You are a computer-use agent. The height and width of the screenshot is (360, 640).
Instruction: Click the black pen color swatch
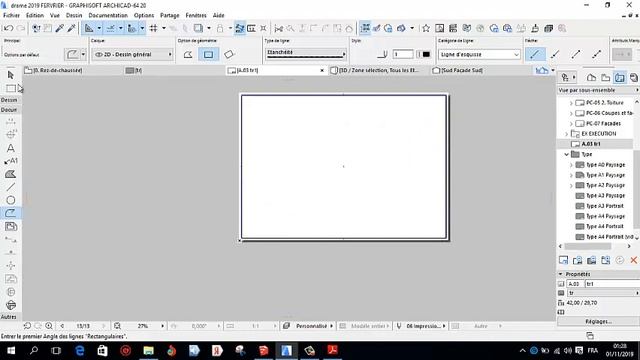click(x=426, y=54)
